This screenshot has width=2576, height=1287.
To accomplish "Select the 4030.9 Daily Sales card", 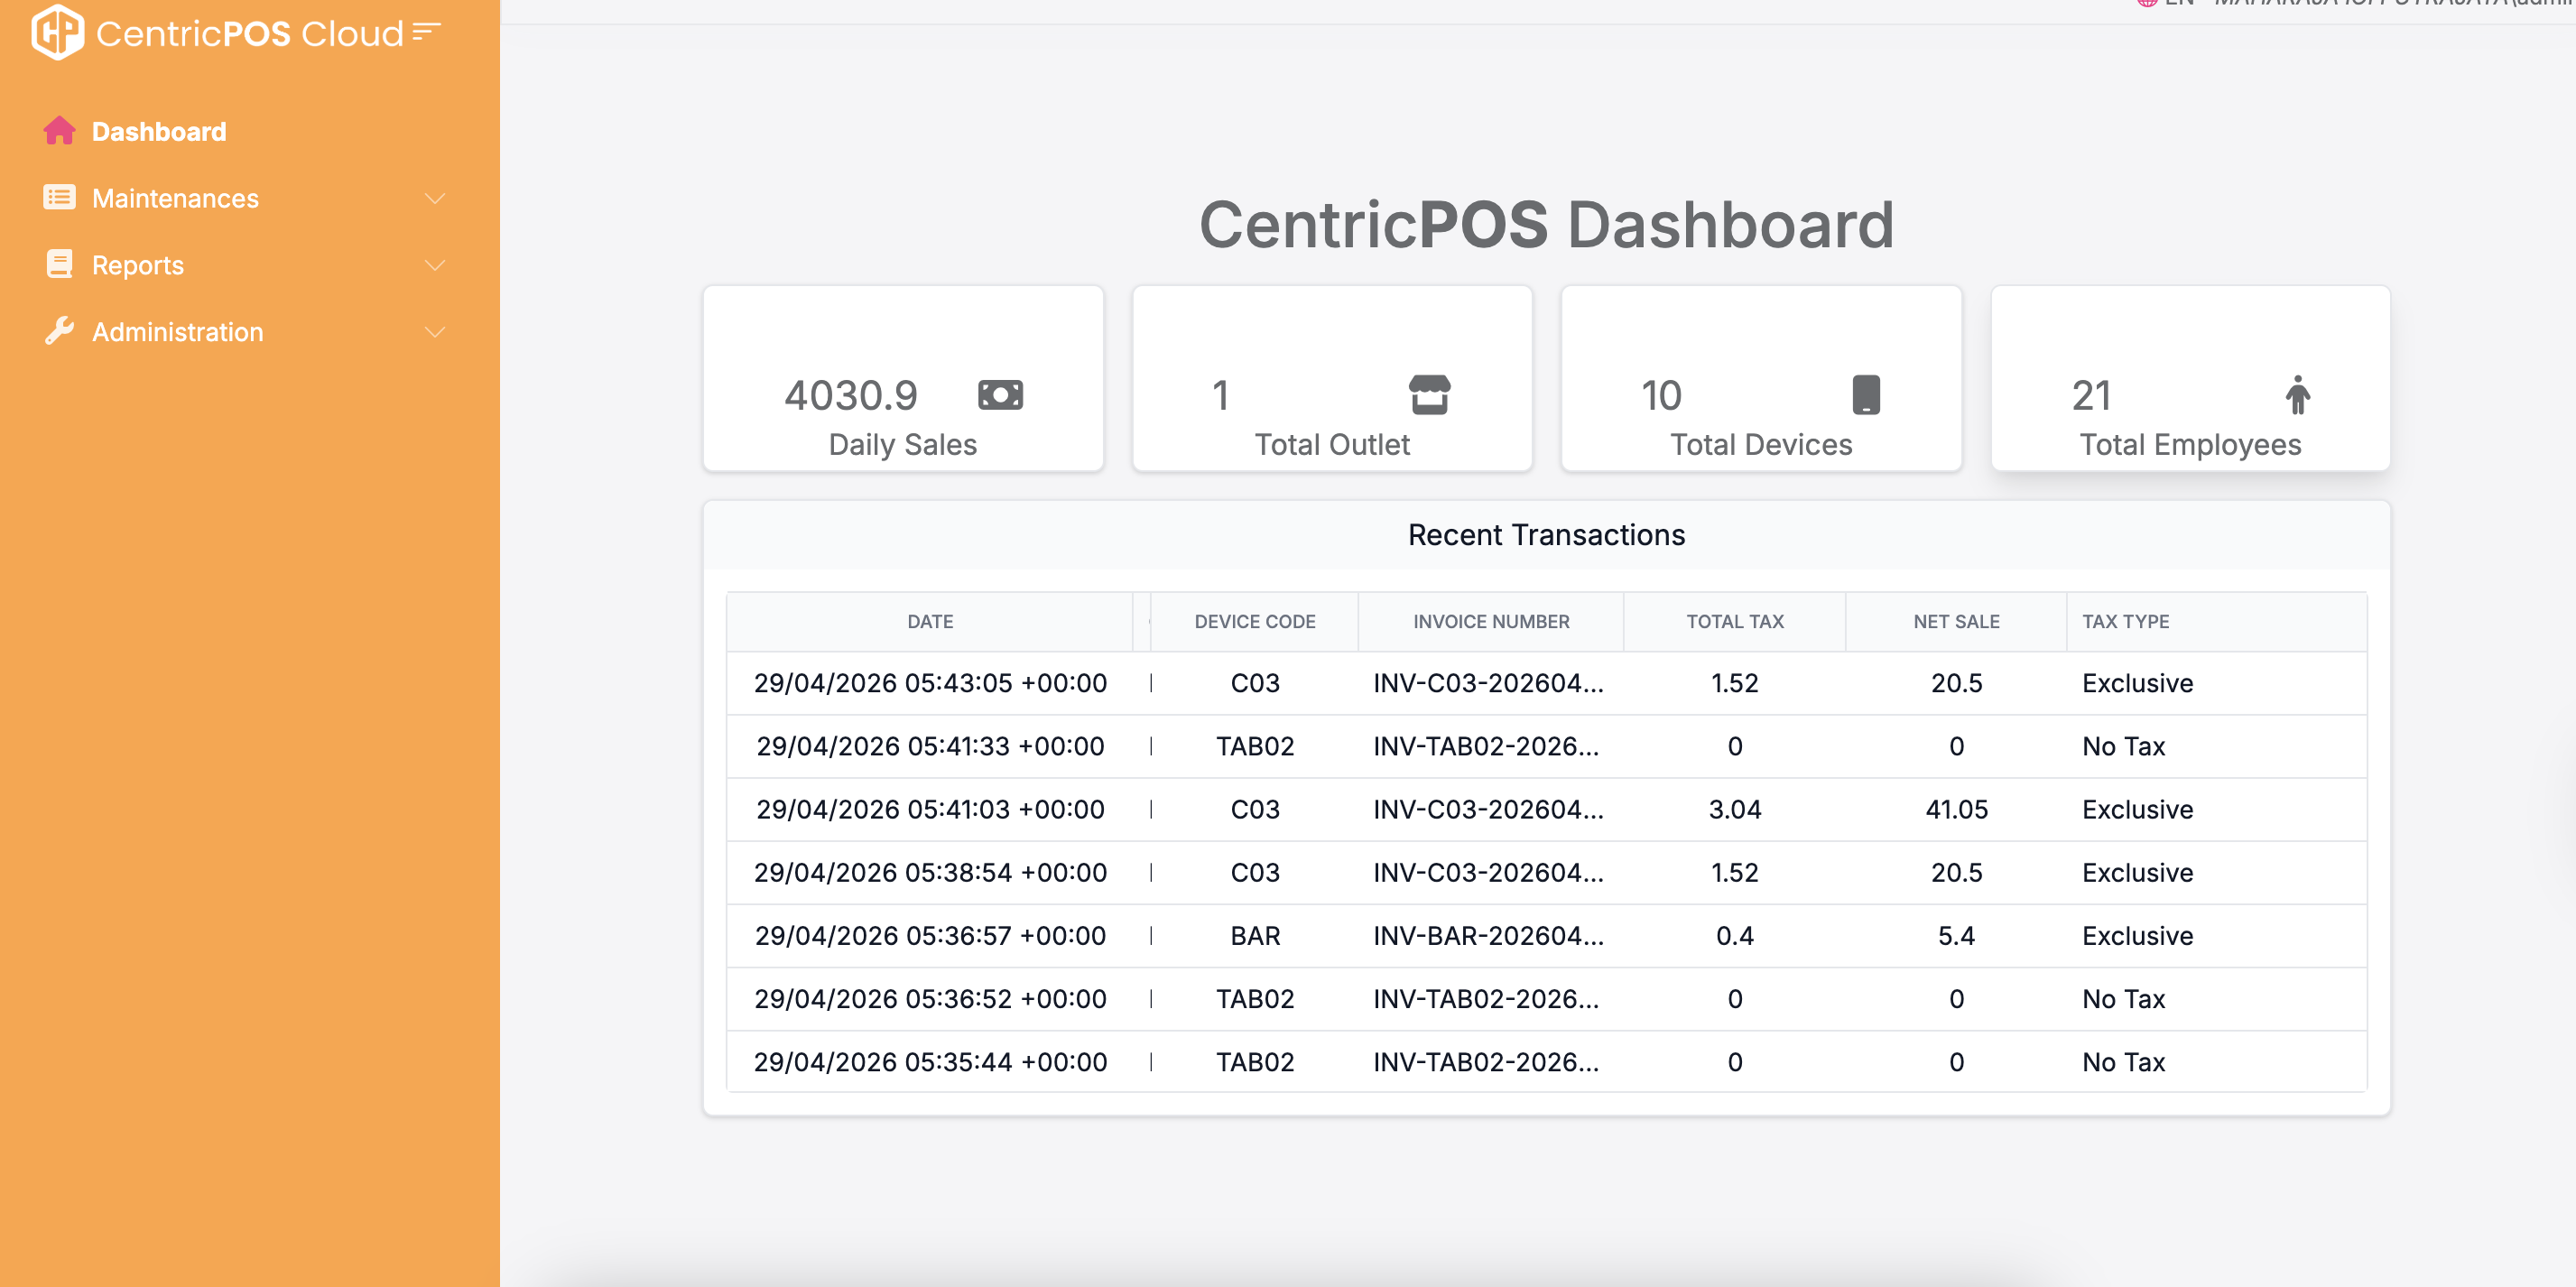I will [903, 379].
